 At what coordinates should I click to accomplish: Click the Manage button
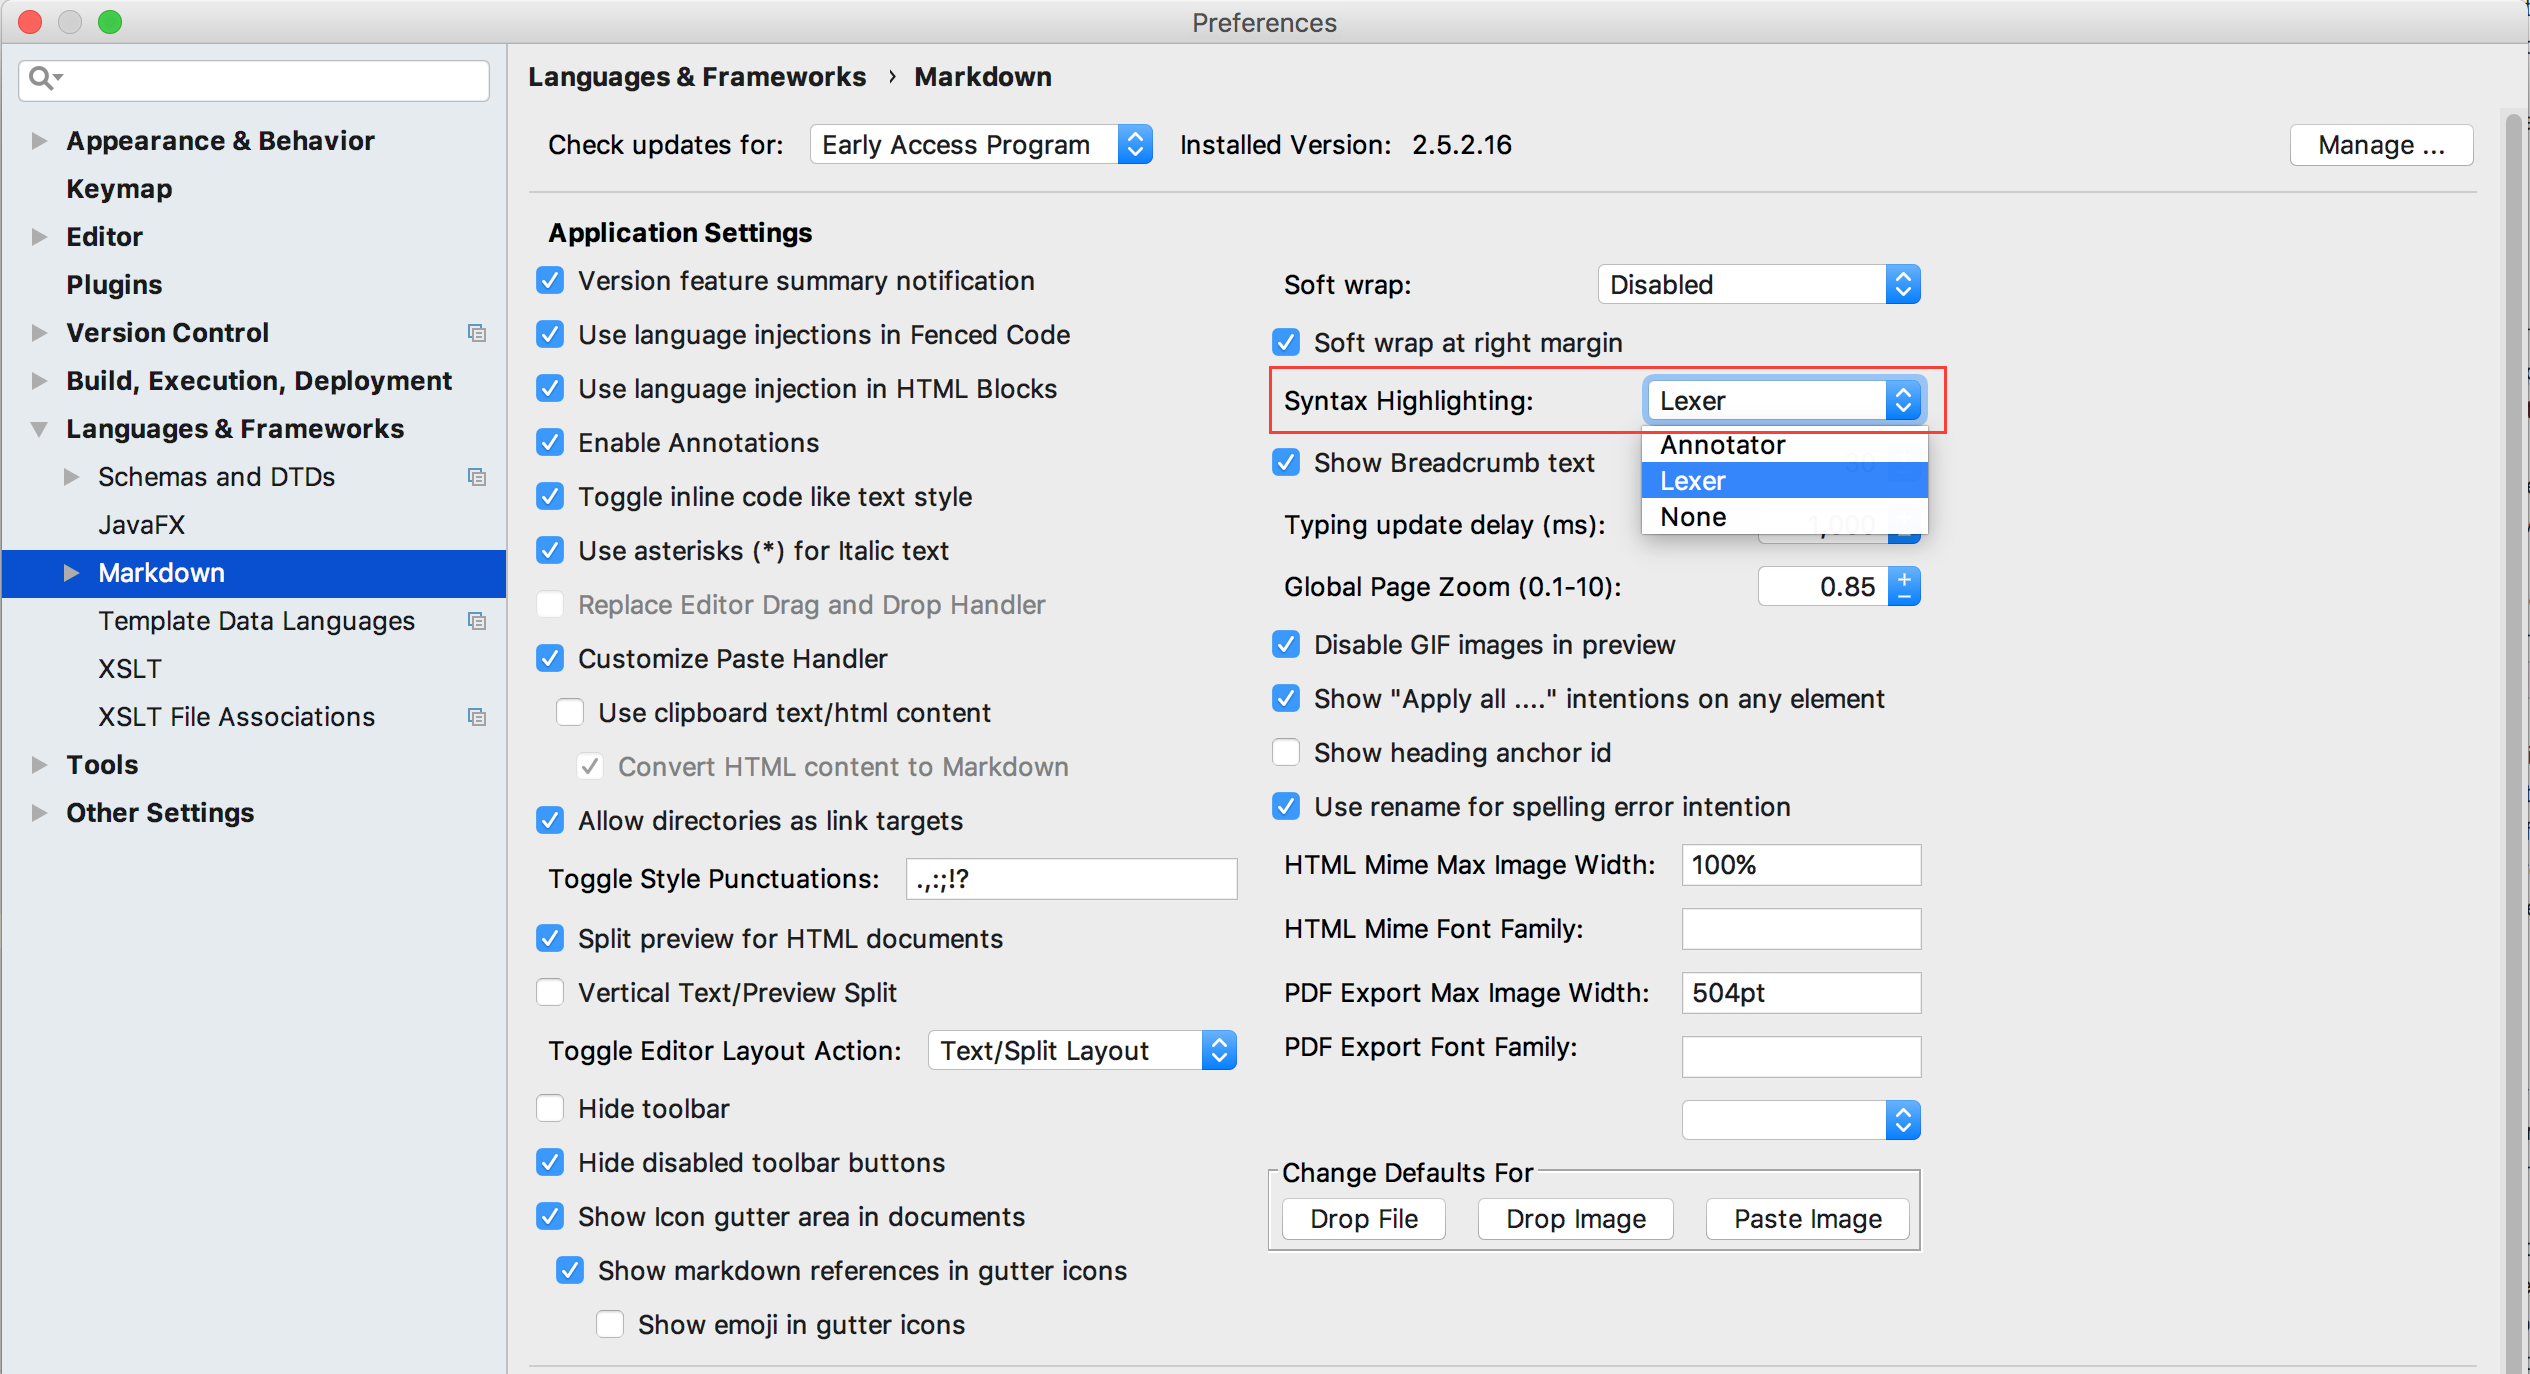coord(2380,144)
